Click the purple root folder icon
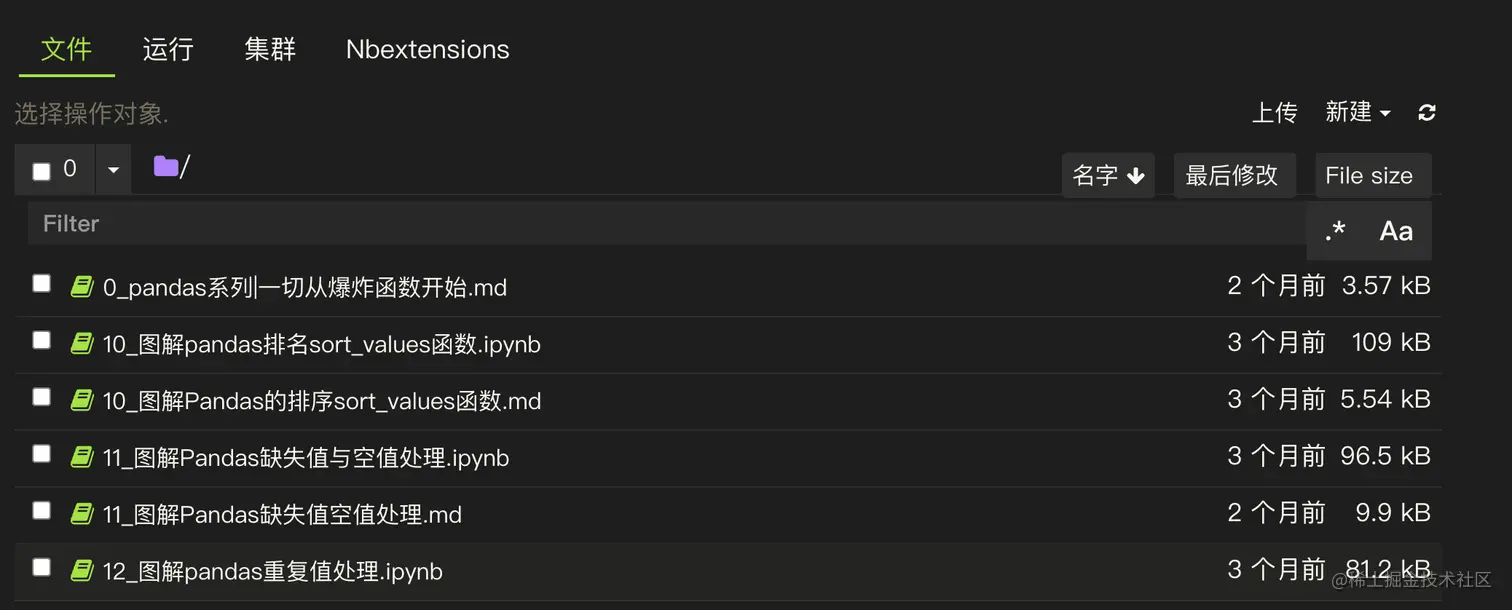 click(x=165, y=166)
